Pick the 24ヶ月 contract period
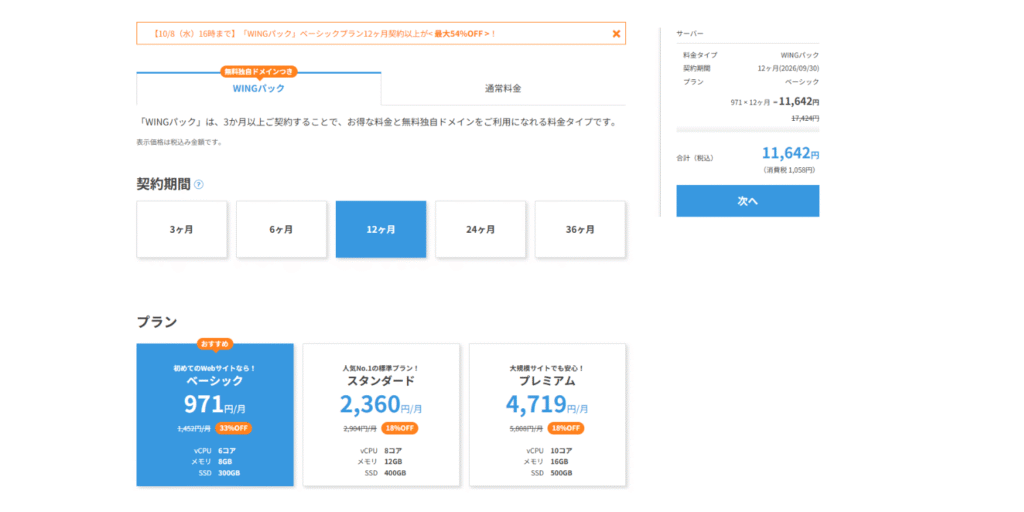Image resolution: width=1024 pixels, height=512 pixels. point(480,229)
